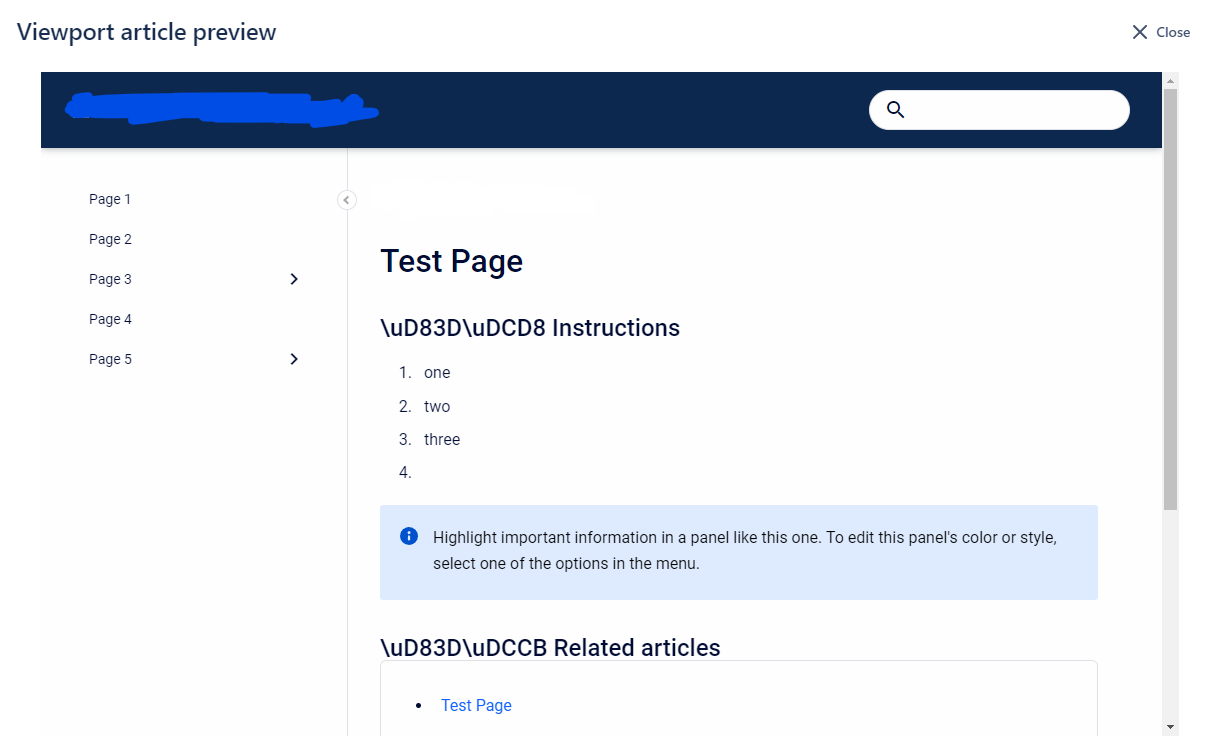This screenshot has width=1210, height=737.
Task: Click the blue scribbled logo in the header
Action: click(220, 109)
